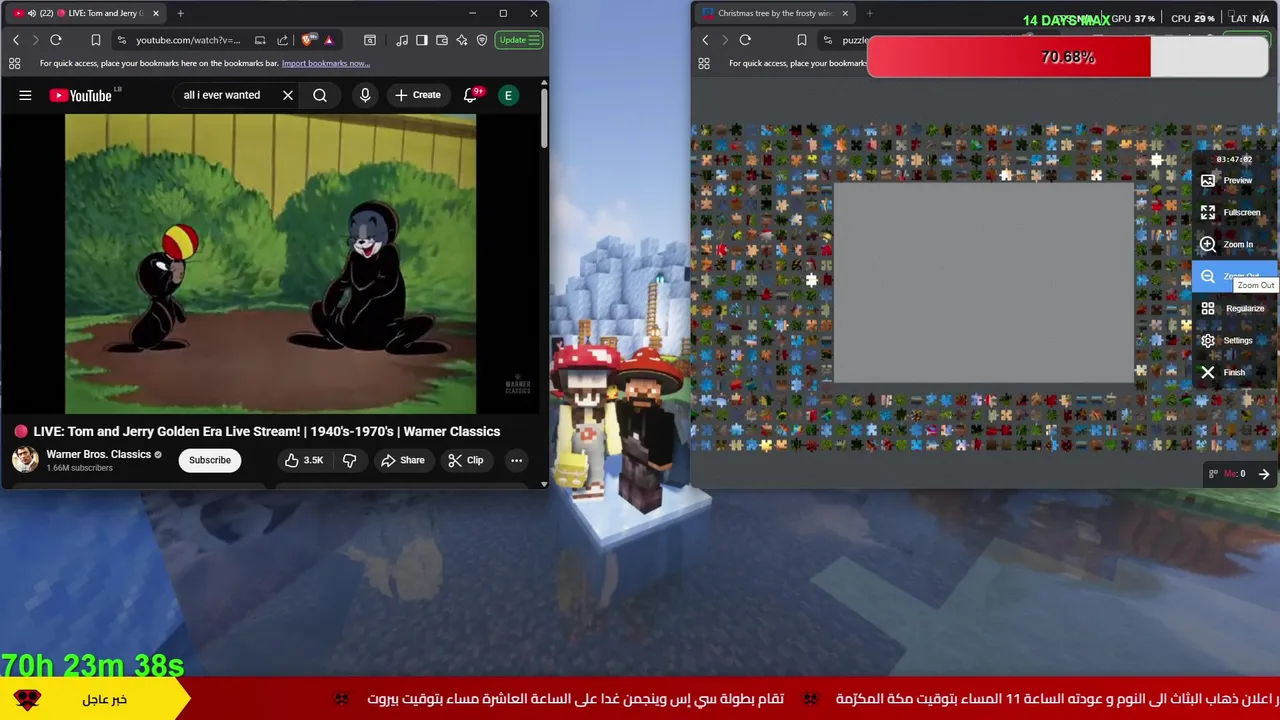Screen dimensions: 1280x720
Task: Mute the audio icon on the YouTube tab
Action: pos(31,13)
